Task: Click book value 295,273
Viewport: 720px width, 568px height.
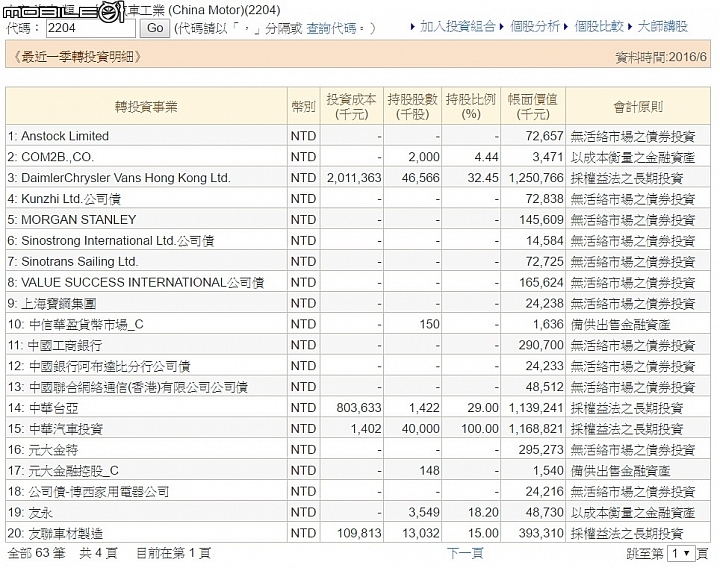Action: pos(541,450)
